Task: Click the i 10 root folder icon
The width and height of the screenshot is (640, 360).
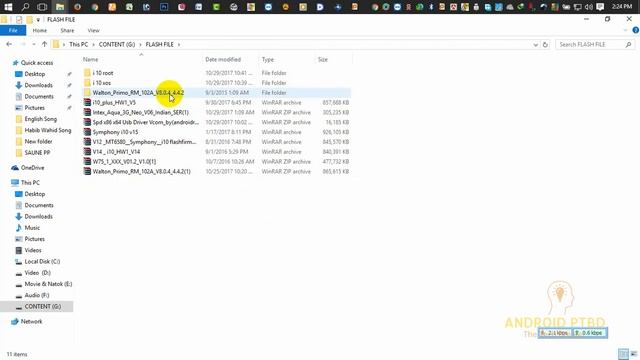Action: [87, 73]
